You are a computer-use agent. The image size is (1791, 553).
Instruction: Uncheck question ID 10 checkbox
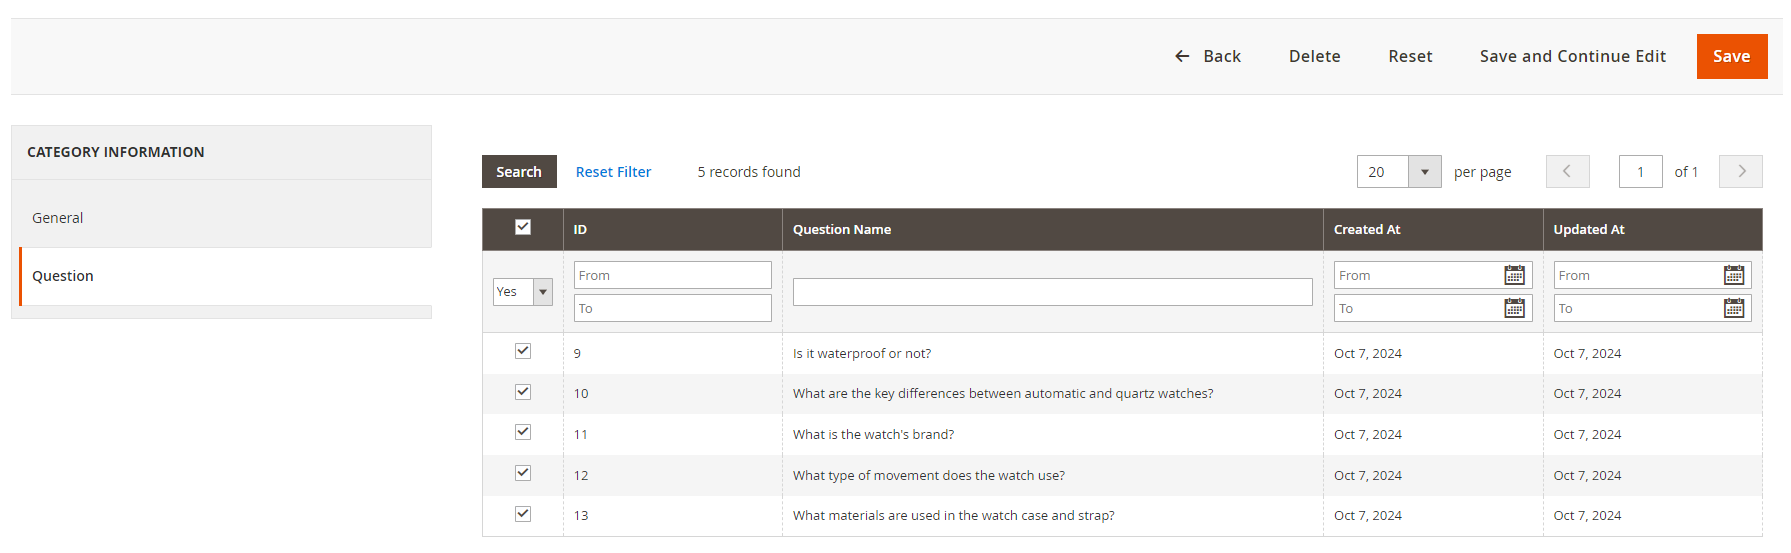click(523, 392)
